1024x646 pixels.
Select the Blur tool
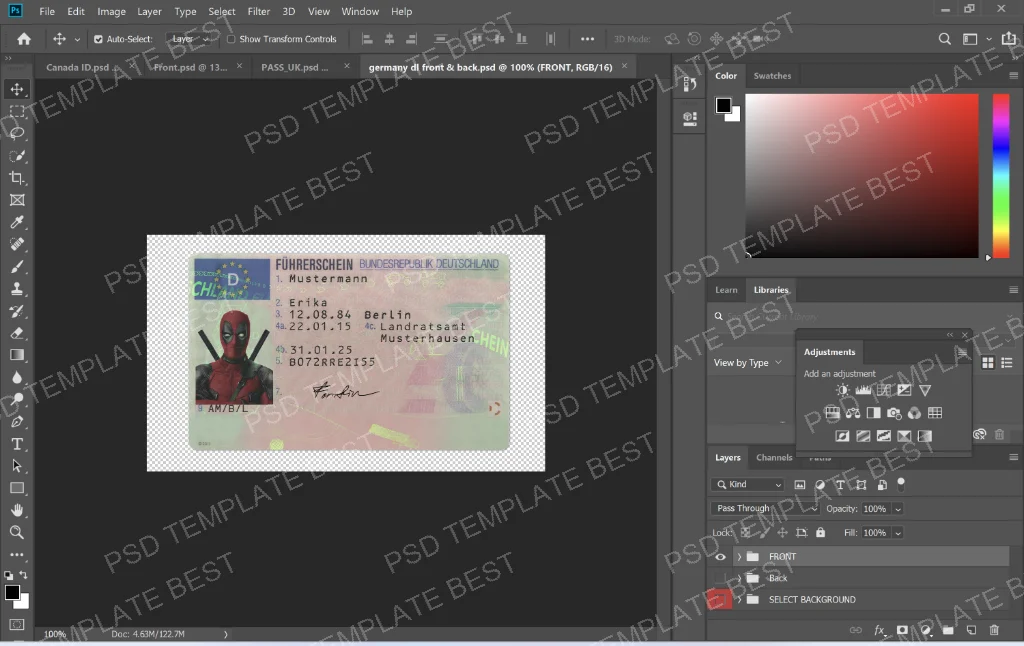click(17, 378)
